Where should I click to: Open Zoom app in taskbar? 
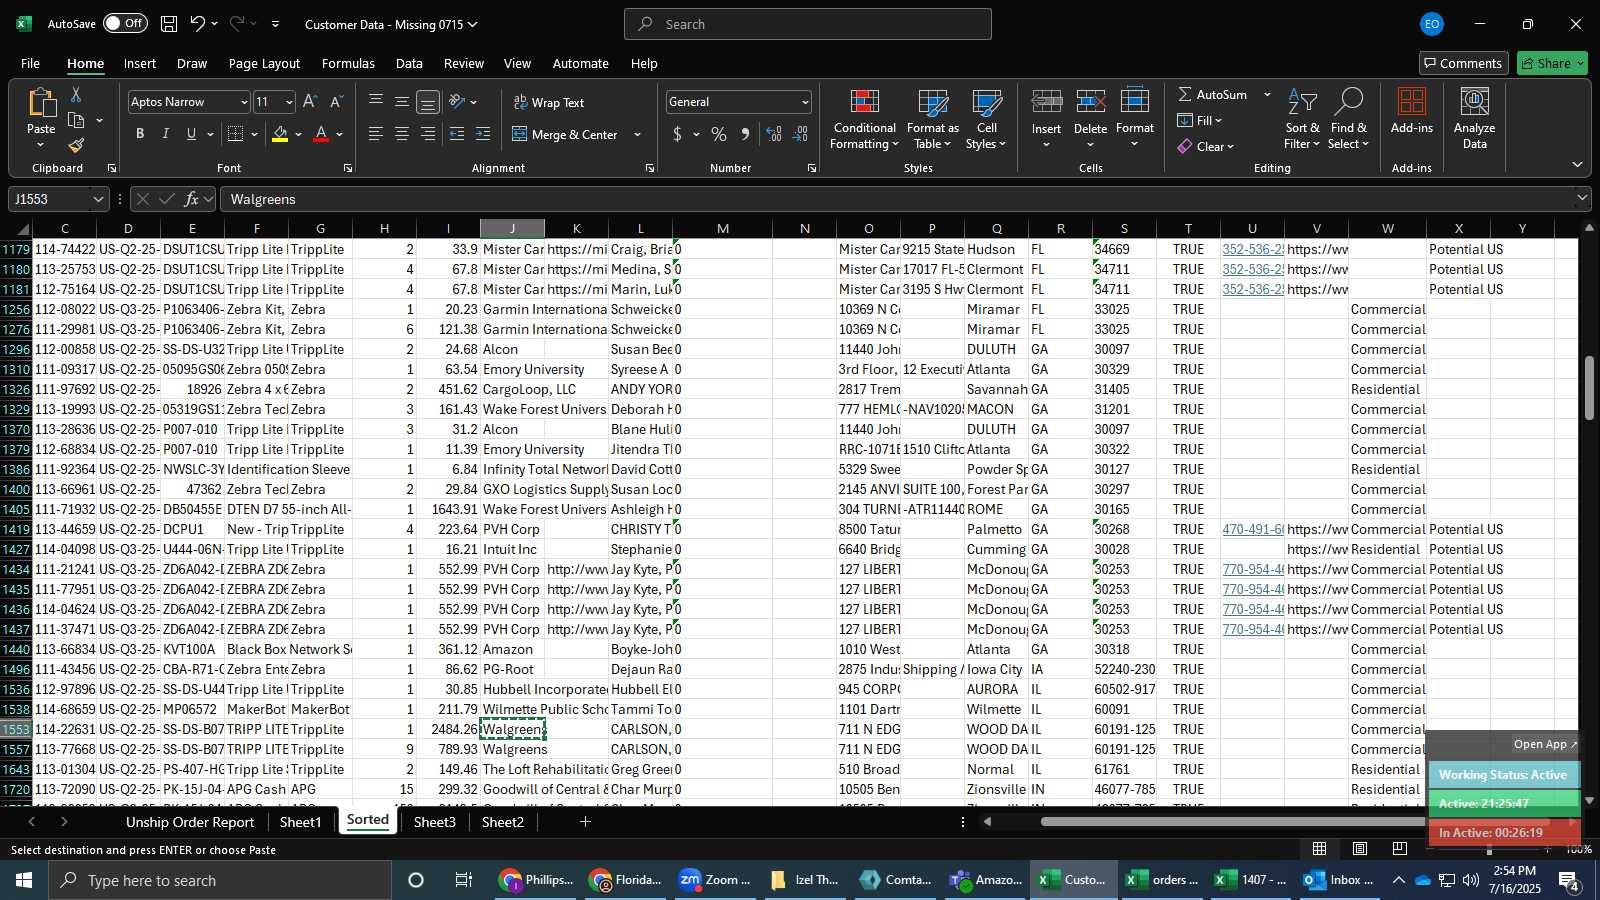[716, 880]
